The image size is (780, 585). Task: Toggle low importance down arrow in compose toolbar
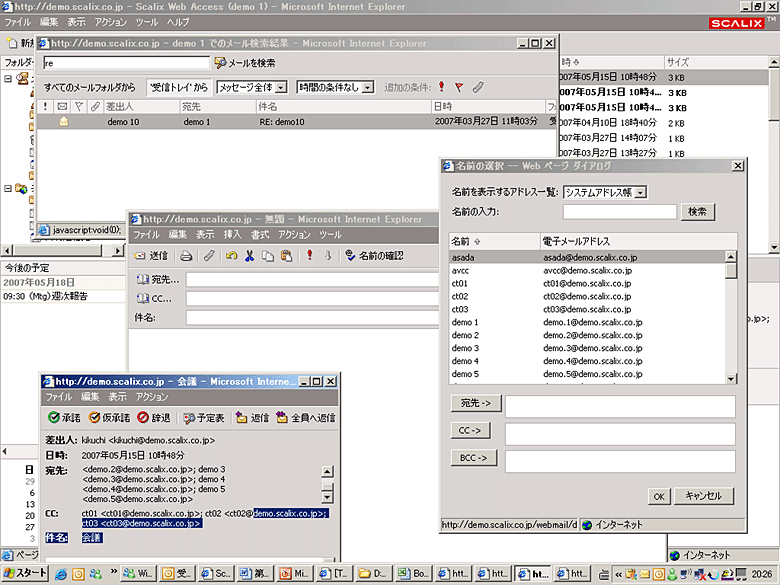coord(327,256)
